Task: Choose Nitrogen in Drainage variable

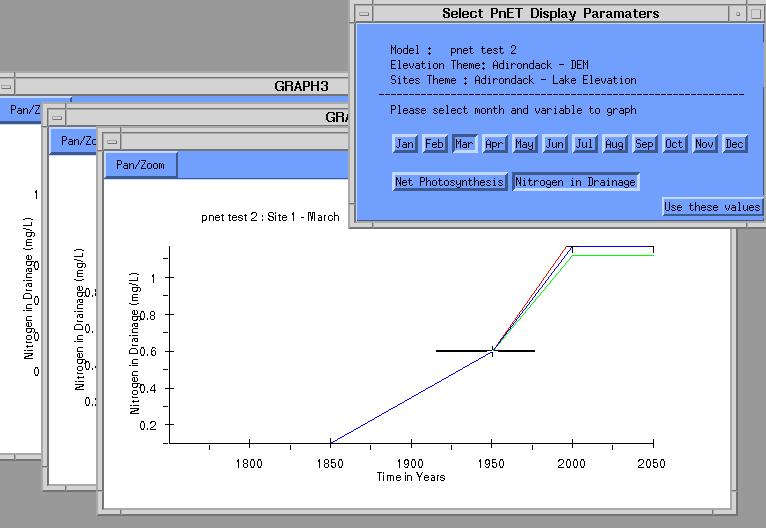Action: click(575, 182)
